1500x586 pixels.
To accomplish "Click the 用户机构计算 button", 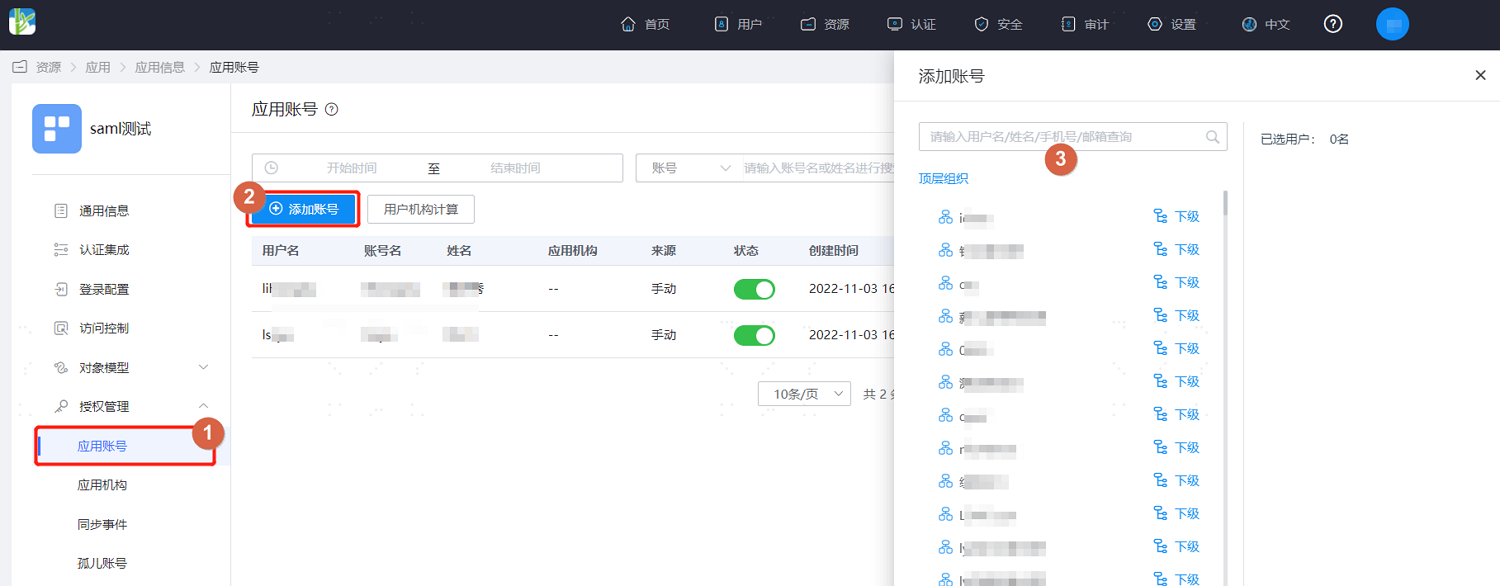I will coord(421,209).
